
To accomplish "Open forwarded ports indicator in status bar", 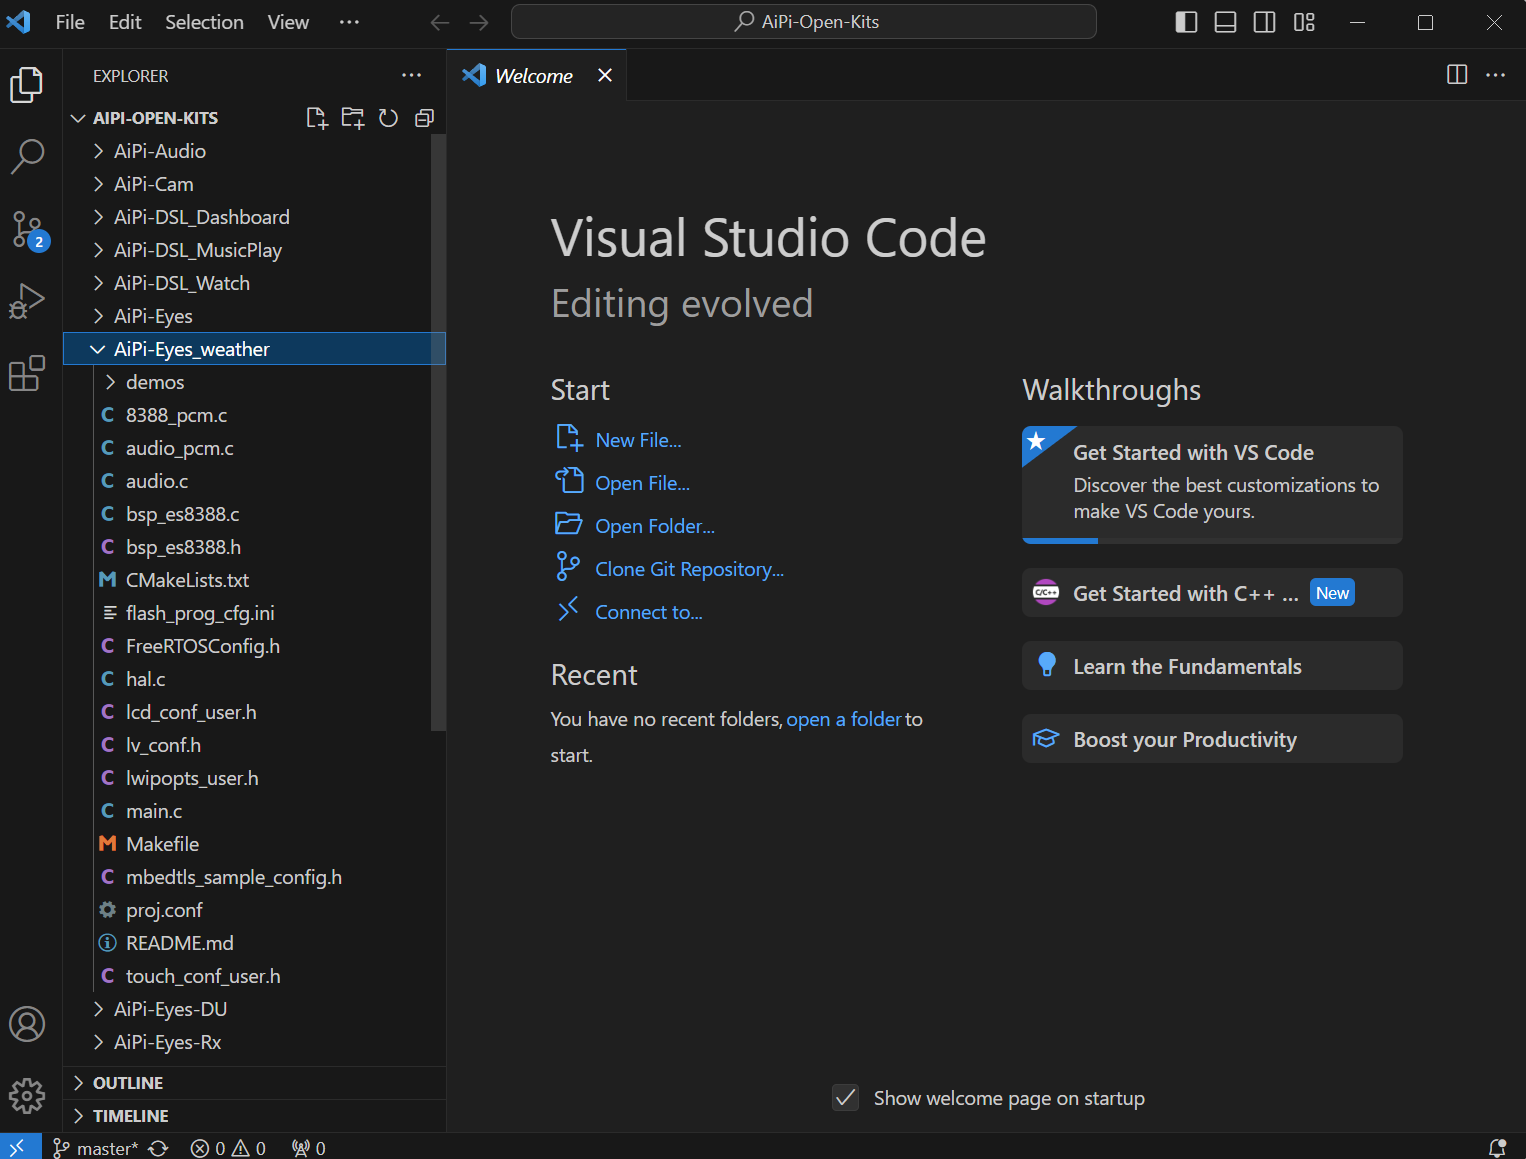I will [308, 1148].
